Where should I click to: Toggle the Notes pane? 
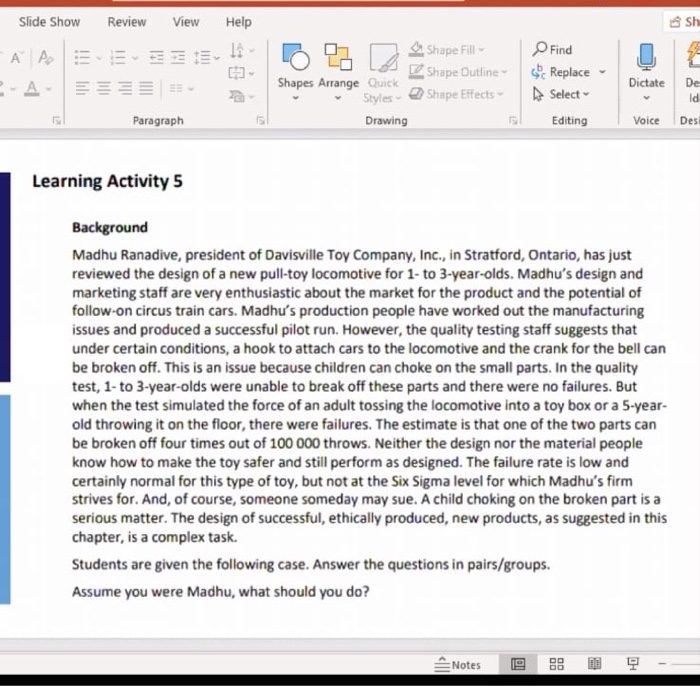[457, 665]
